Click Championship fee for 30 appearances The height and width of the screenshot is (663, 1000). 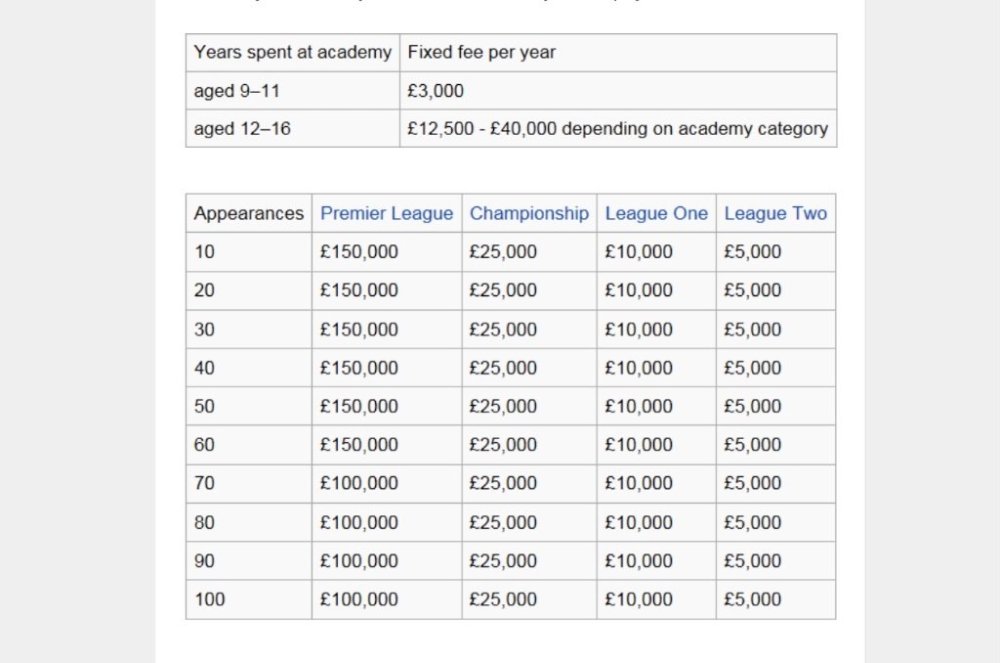point(503,329)
